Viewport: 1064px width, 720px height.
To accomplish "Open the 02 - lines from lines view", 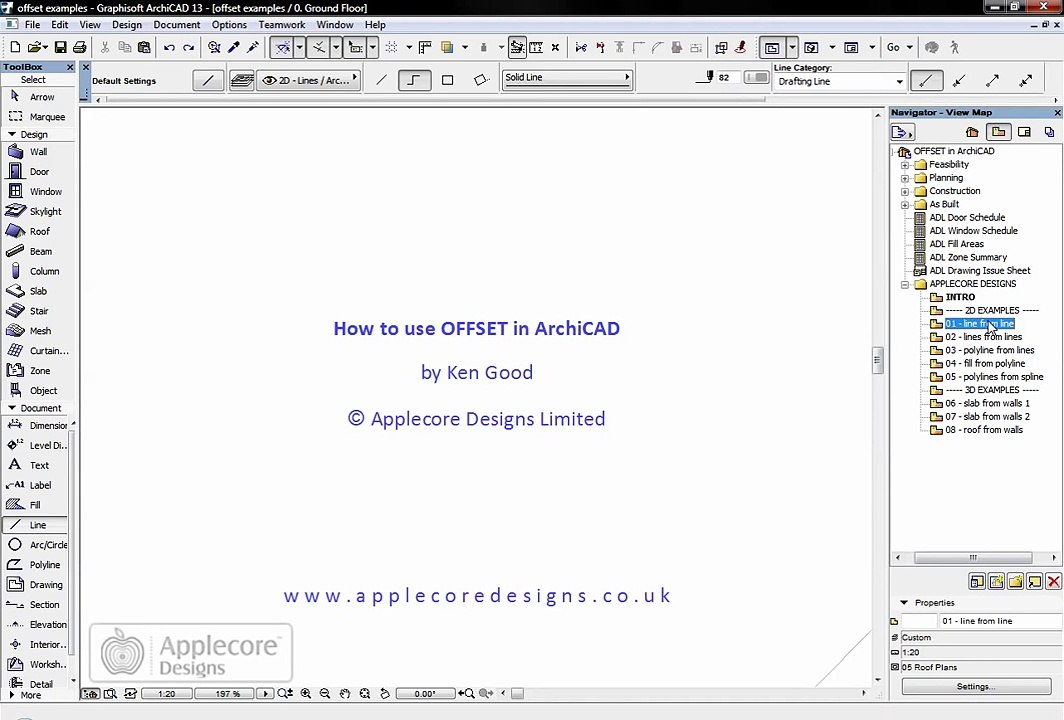I will click(983, 337).
